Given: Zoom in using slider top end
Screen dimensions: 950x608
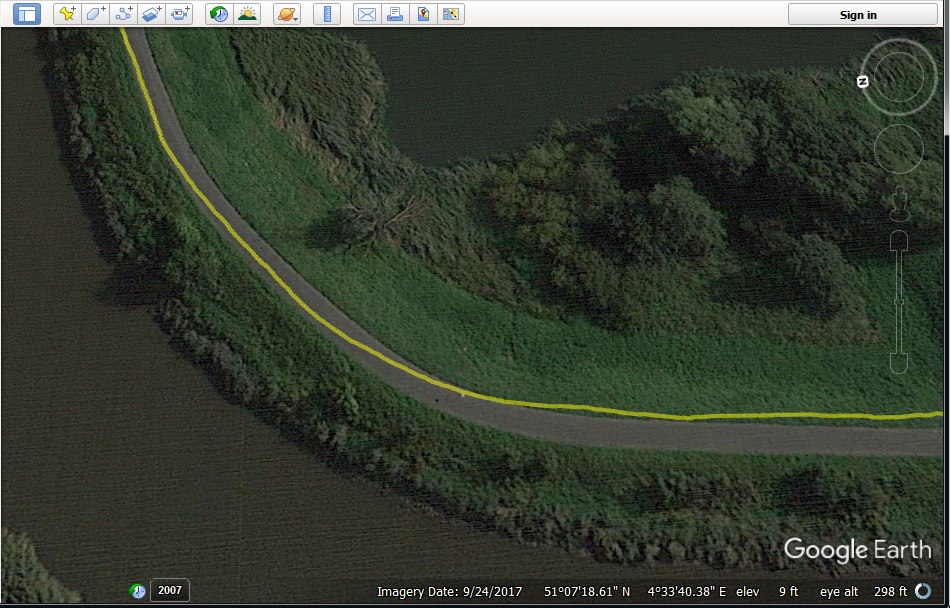Looking at the screenshot, I should pos(899,240).
